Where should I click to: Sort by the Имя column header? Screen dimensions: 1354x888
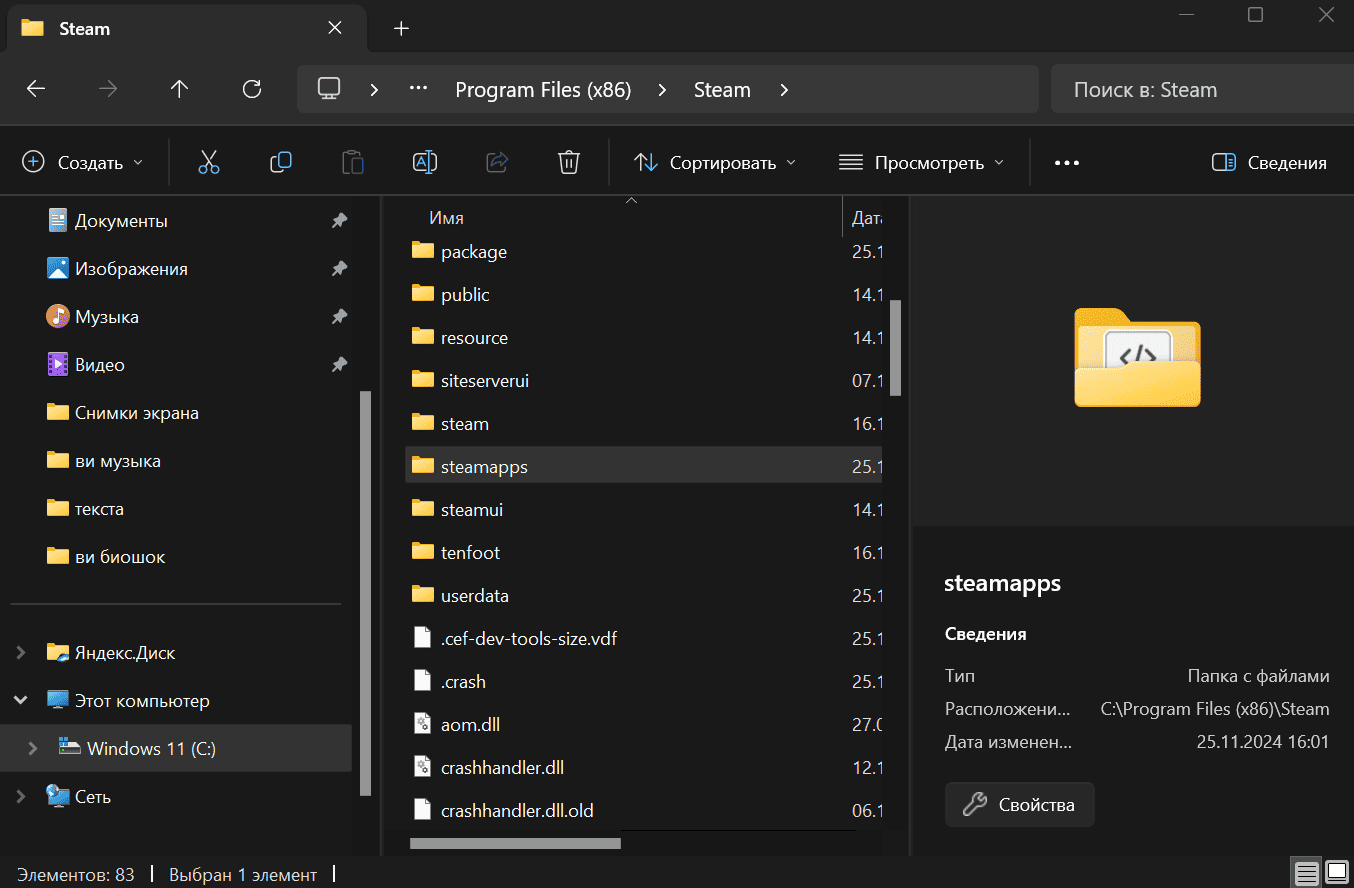pyautogui.click(x=446, y=217)
